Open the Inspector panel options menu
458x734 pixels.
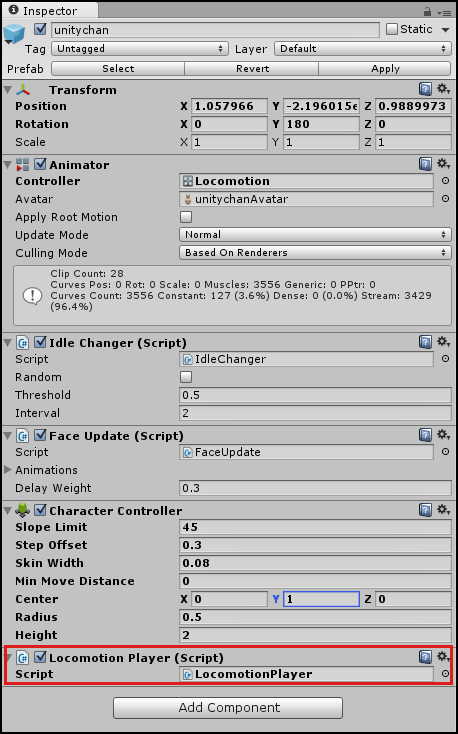coord(443,12)
